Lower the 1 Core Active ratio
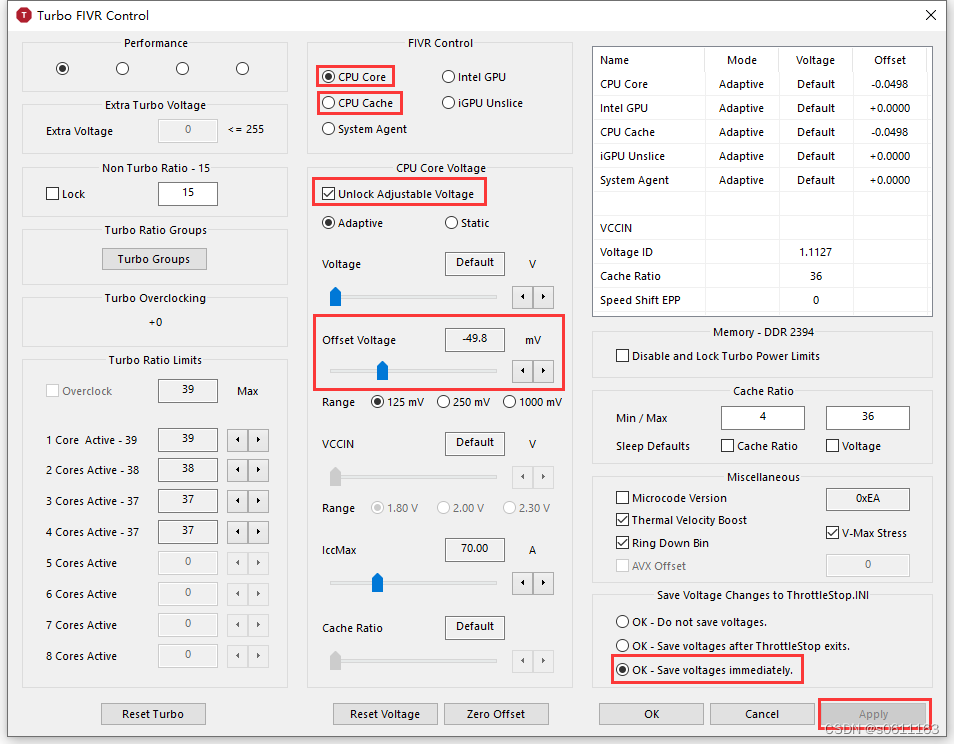Screen dimensions: 954x744 238,440
